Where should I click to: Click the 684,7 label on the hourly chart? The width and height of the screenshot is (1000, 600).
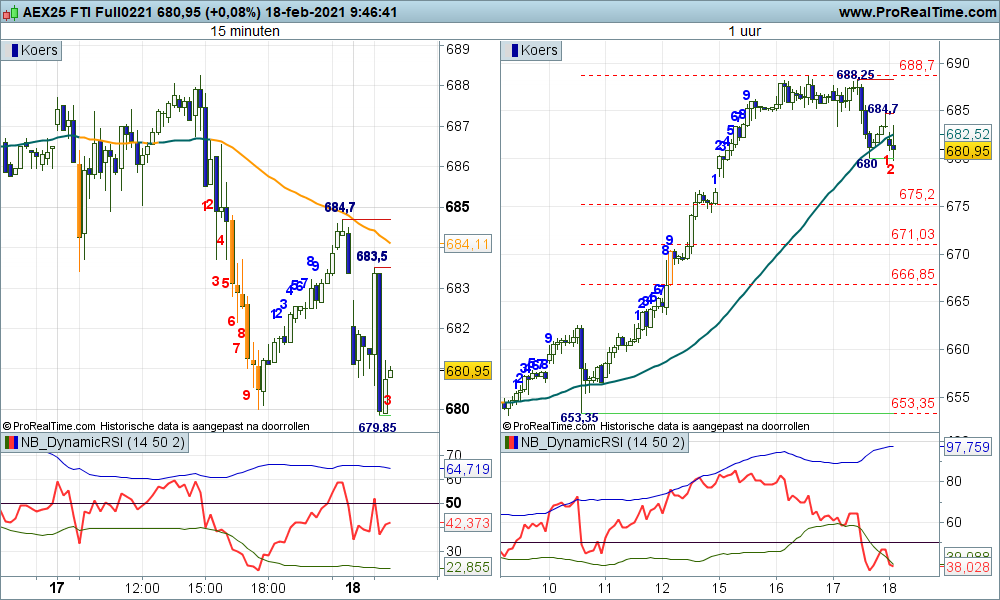coord(883,108)
